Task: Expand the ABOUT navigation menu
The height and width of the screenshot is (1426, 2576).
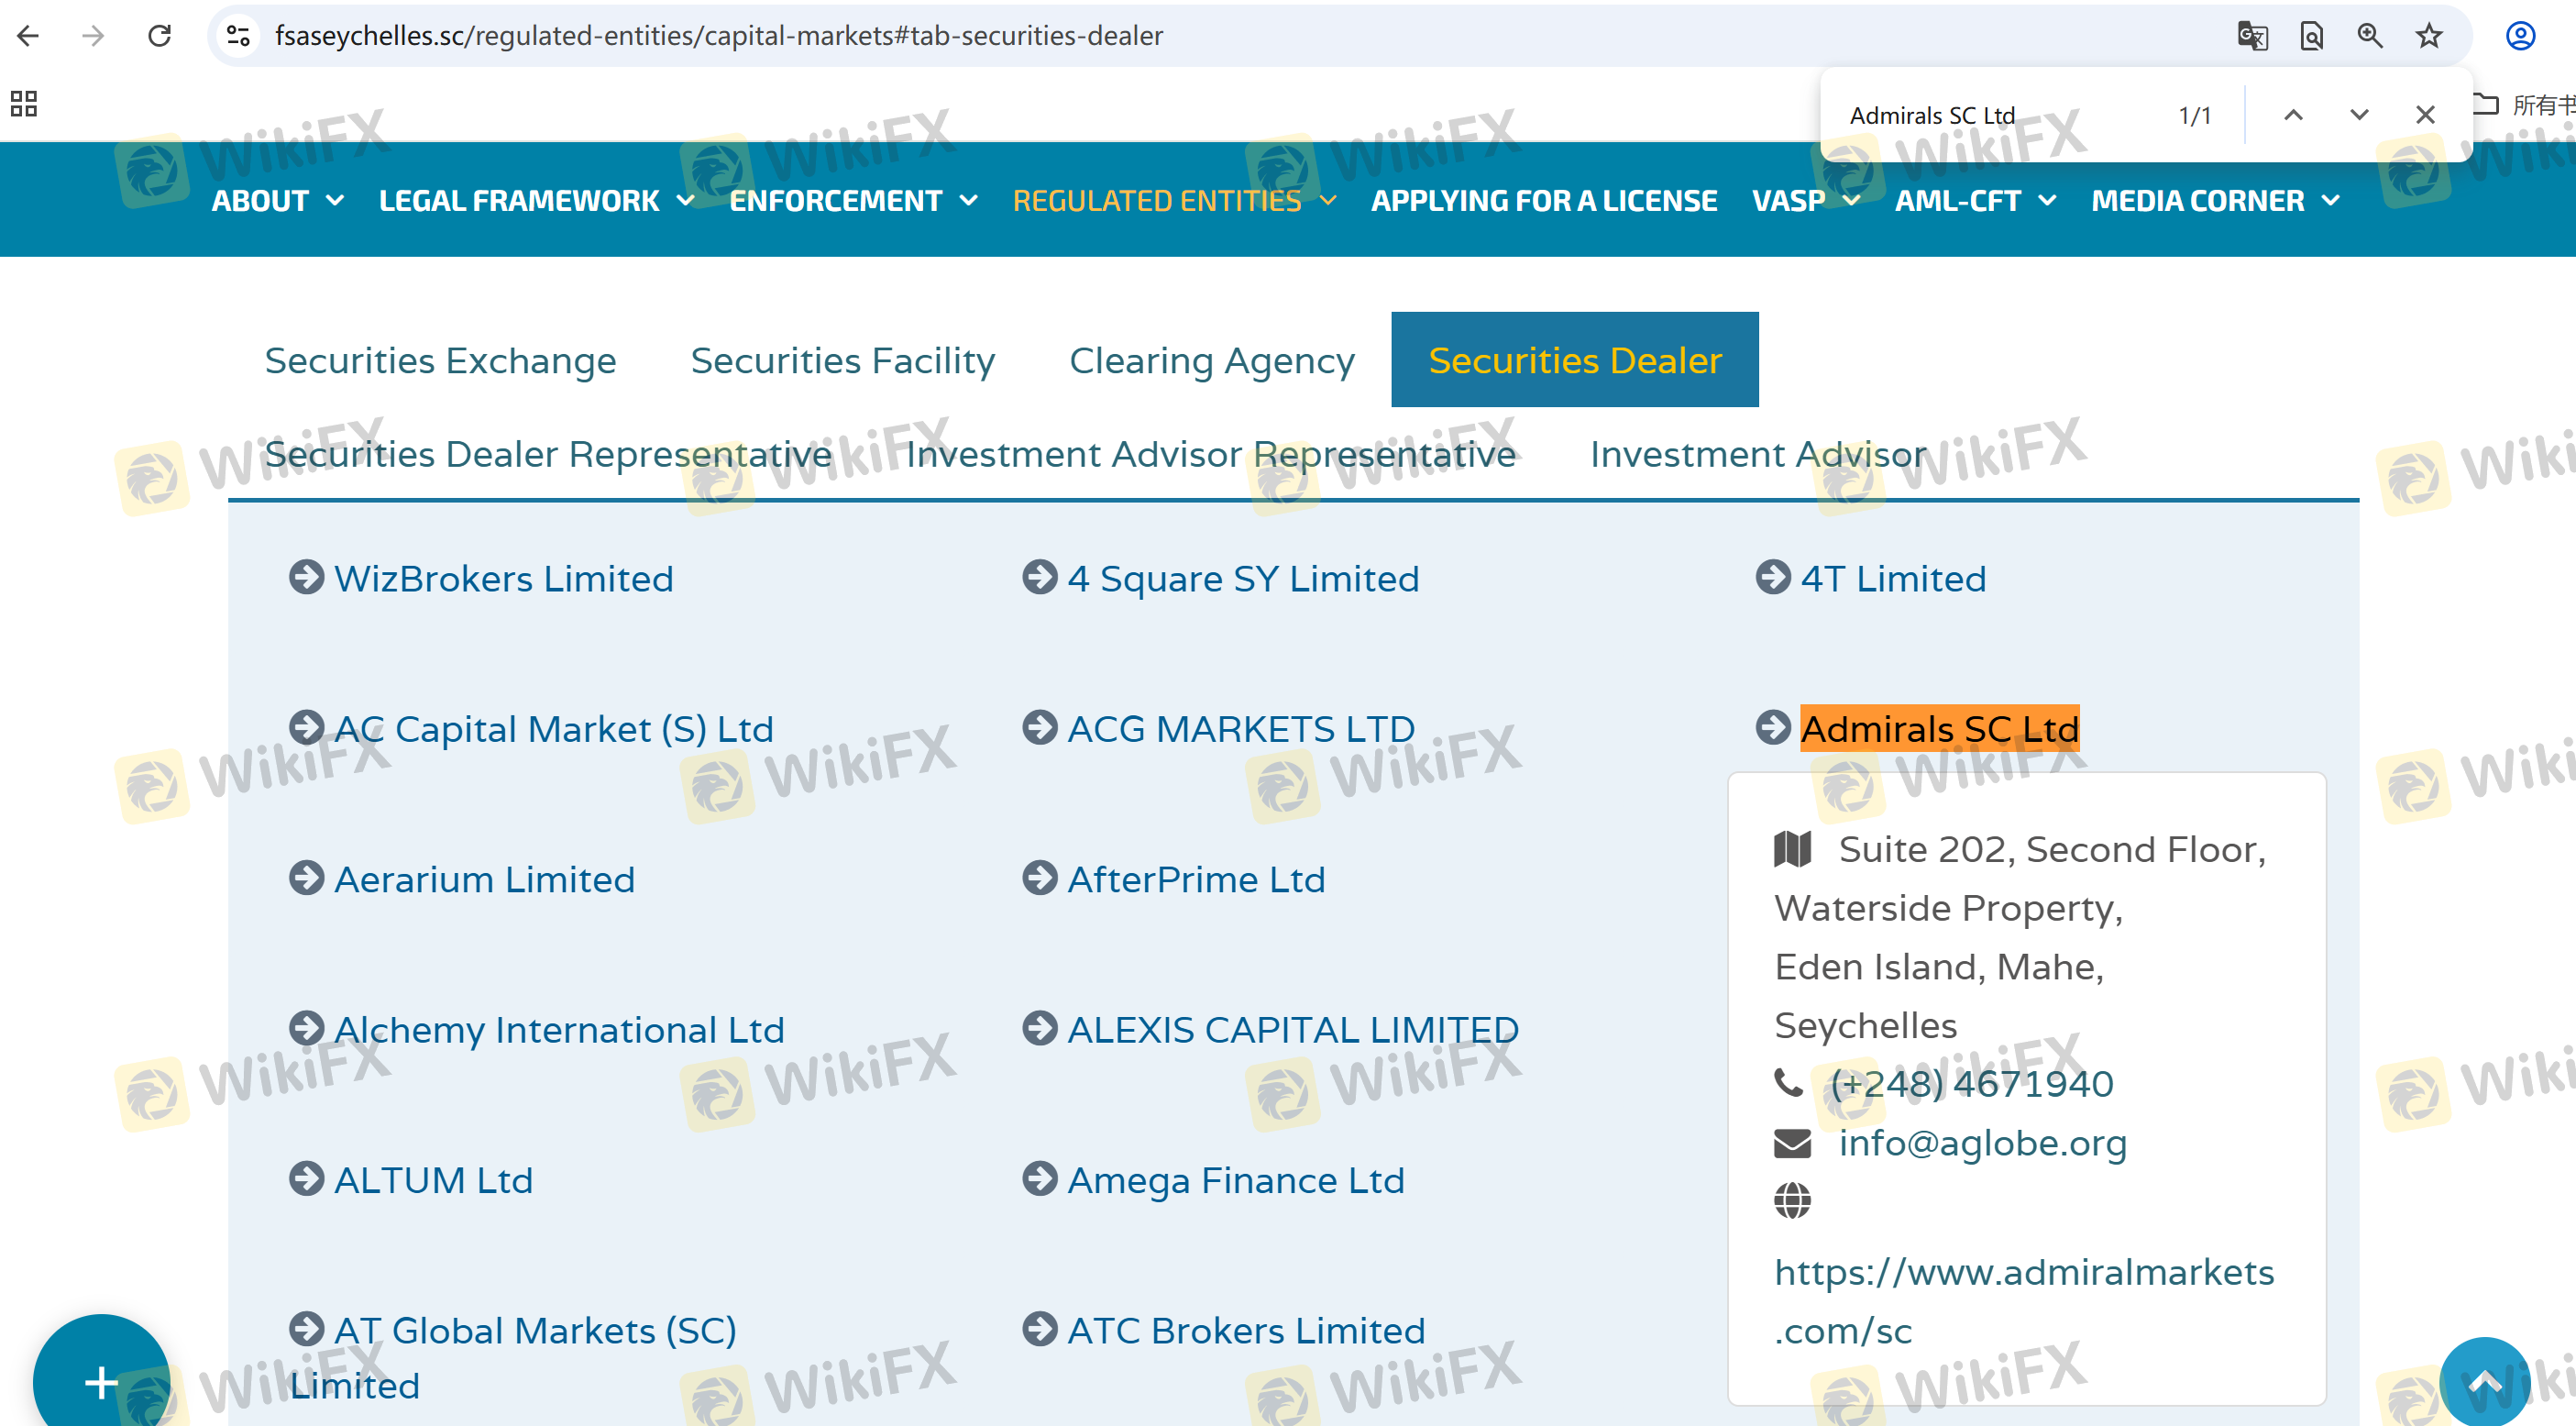Action: pyautogui.click(x=278, y=201)
